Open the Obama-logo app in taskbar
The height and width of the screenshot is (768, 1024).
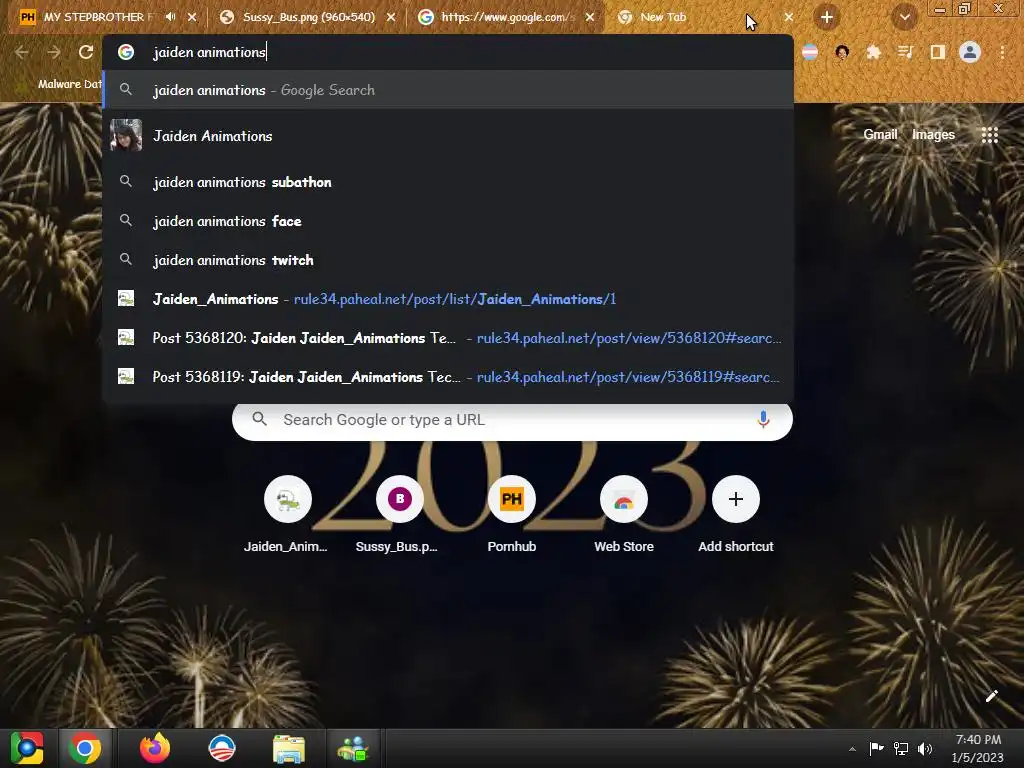point(222,748)
